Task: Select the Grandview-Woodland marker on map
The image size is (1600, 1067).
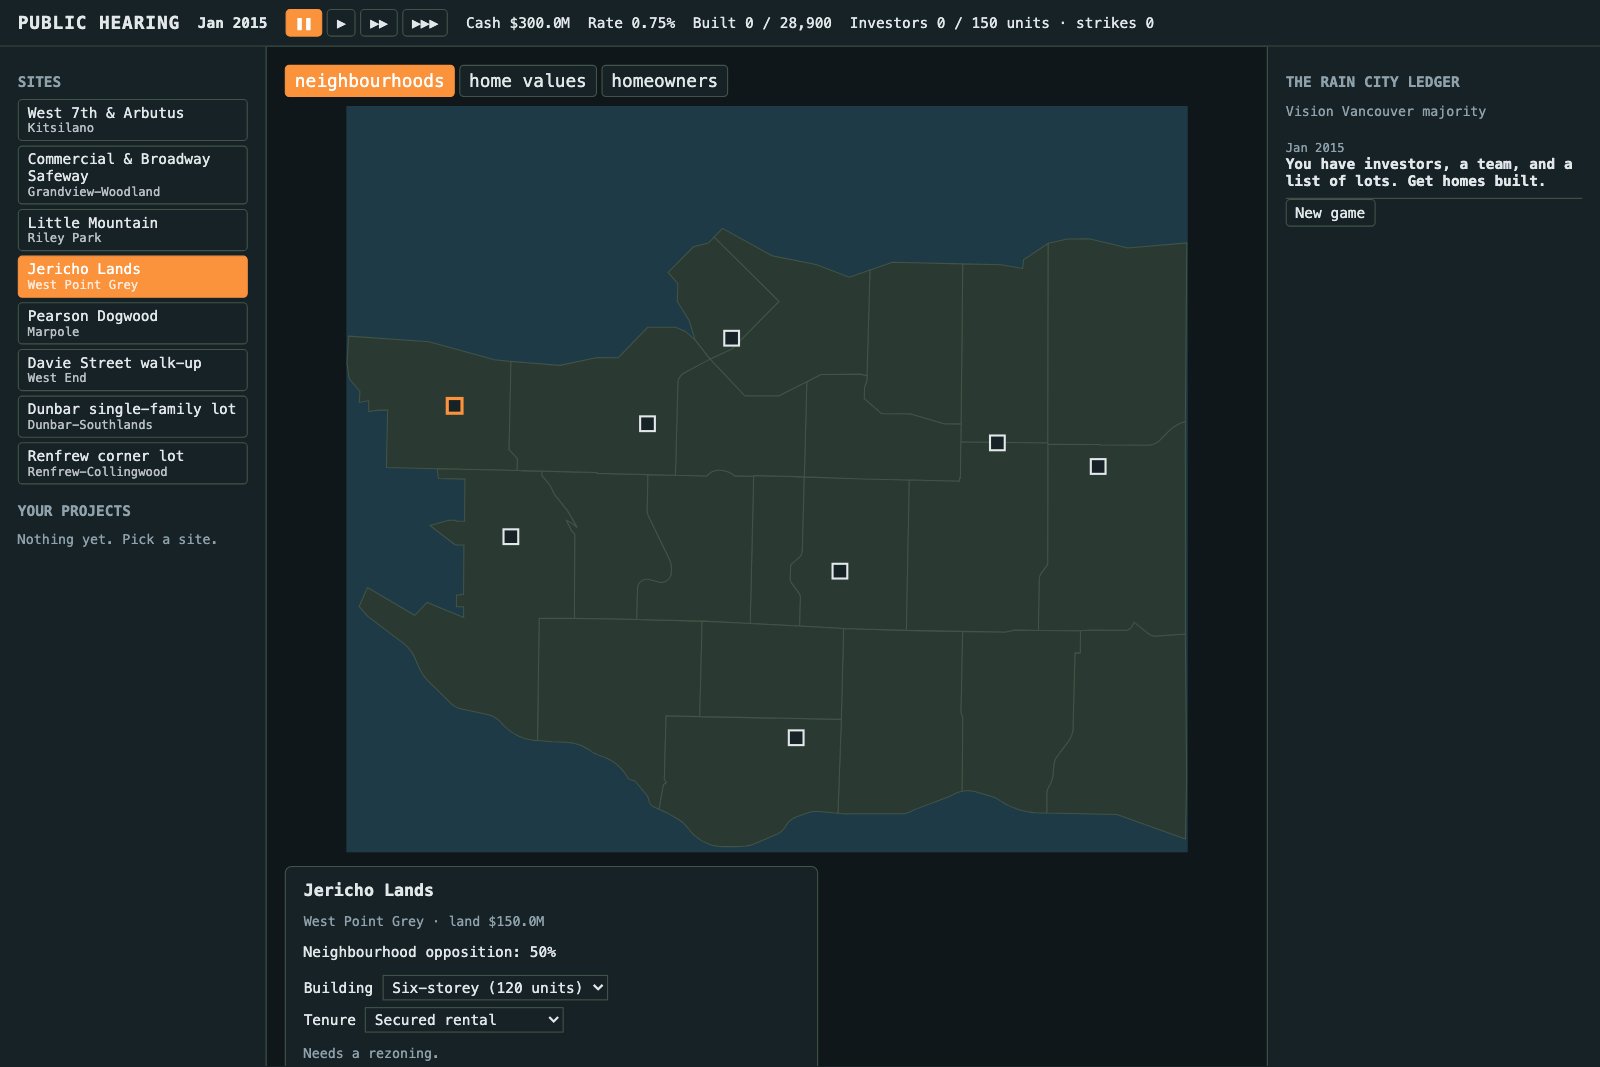Action: [x=997, y=443]
